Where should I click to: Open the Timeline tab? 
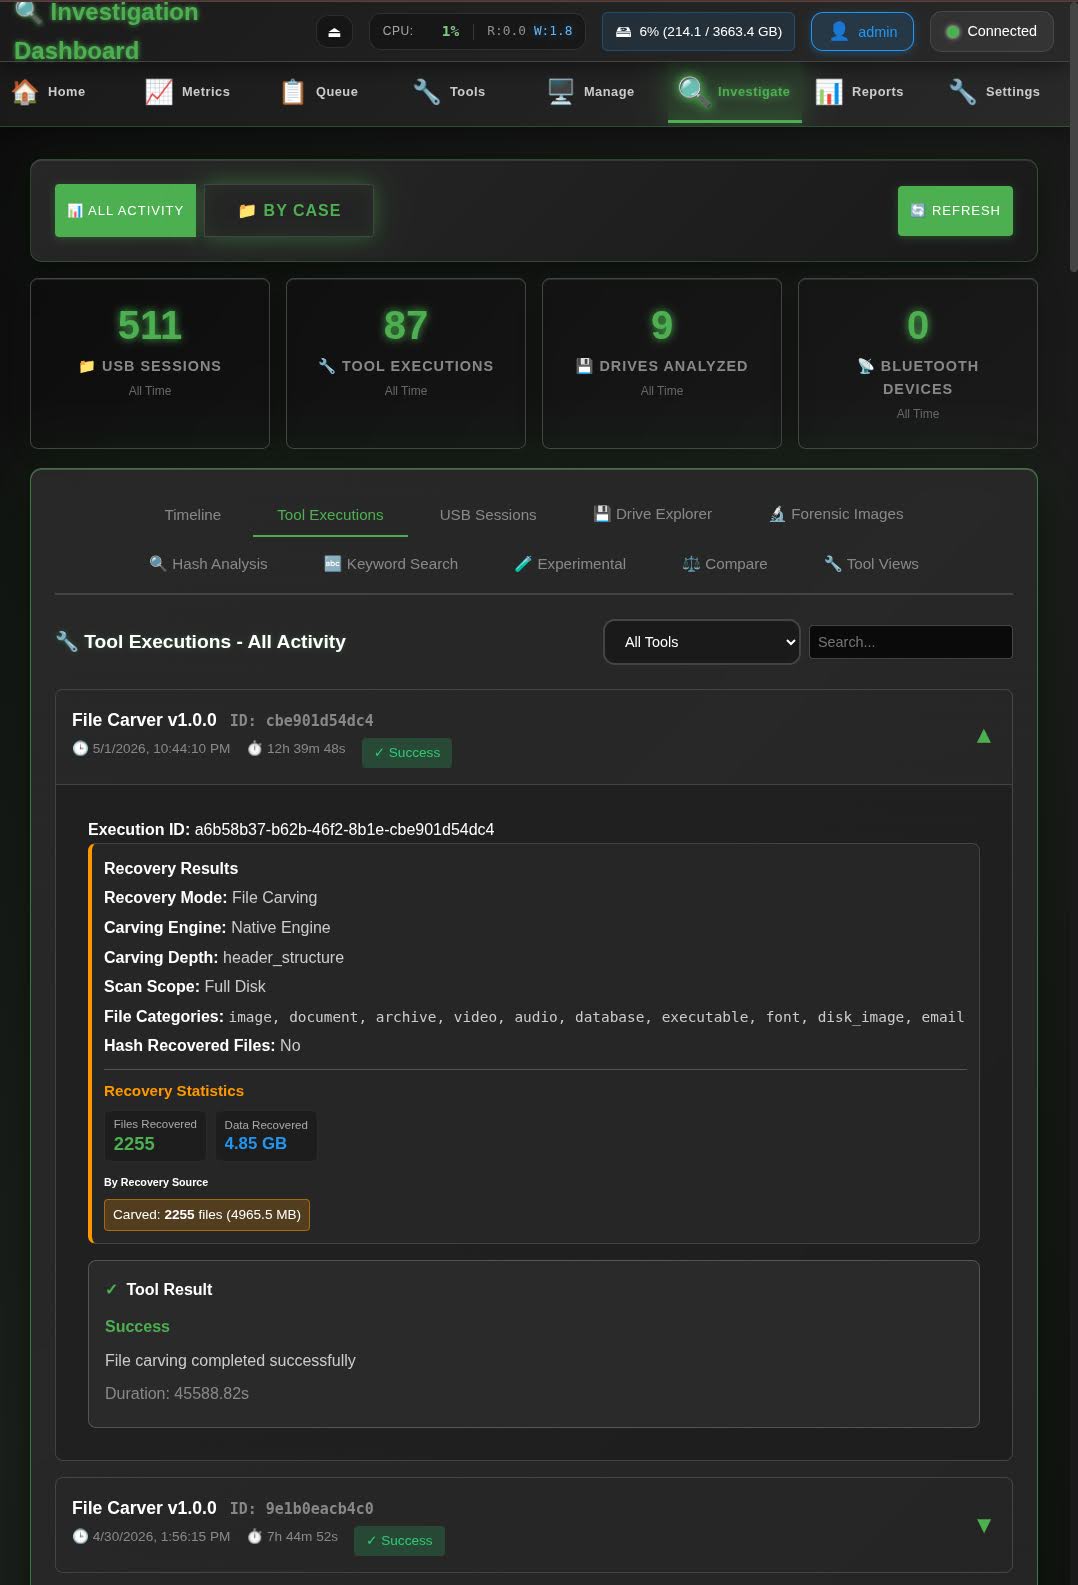[x=193, y=515]
